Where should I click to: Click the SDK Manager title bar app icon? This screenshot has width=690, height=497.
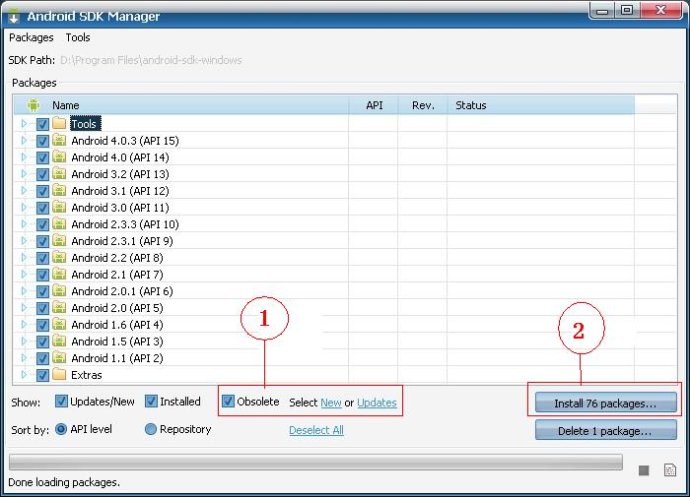[x=14, y=17]
